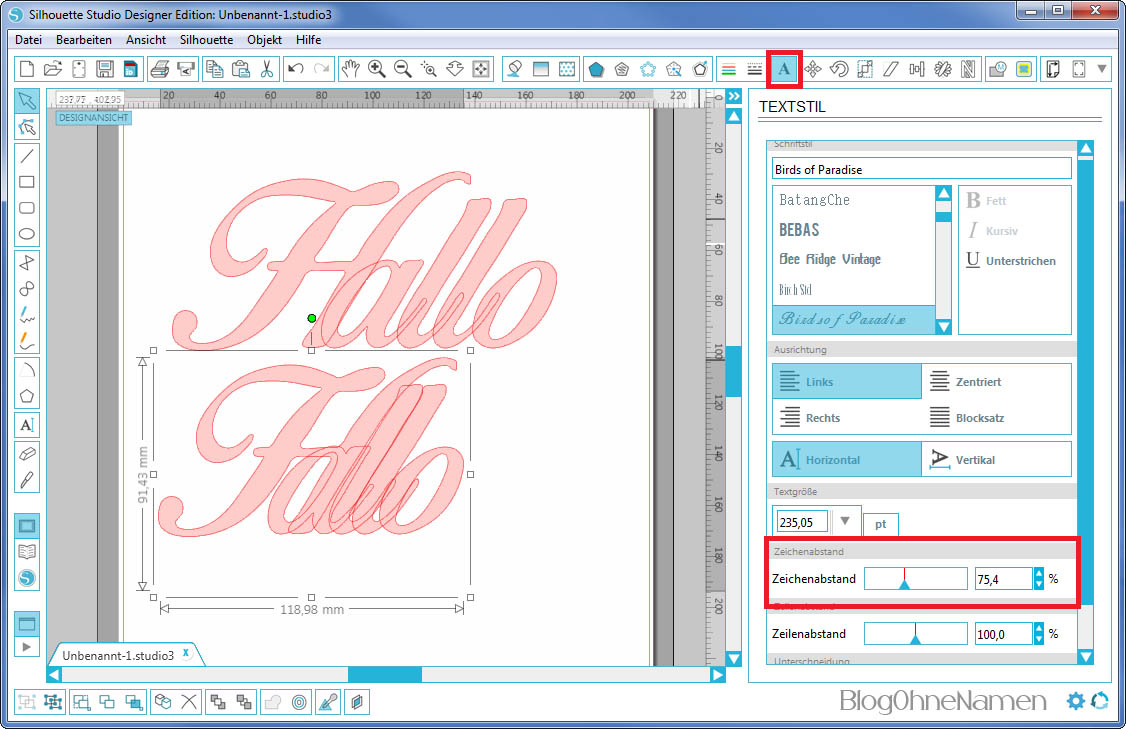Click the Offset concentric rings icon

[299, 702]
